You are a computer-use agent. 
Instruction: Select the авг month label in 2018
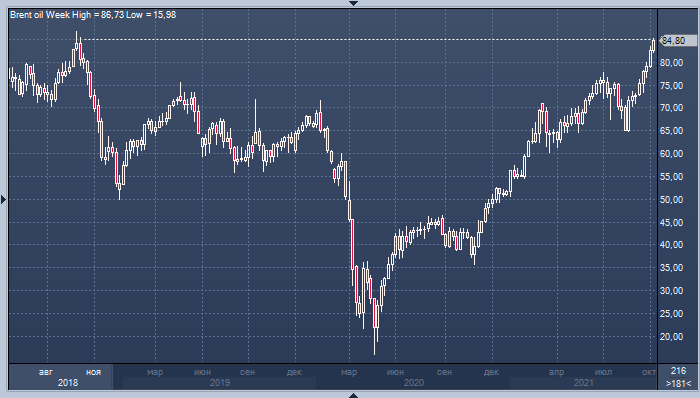pyautogui.click(x=46, y=372)
